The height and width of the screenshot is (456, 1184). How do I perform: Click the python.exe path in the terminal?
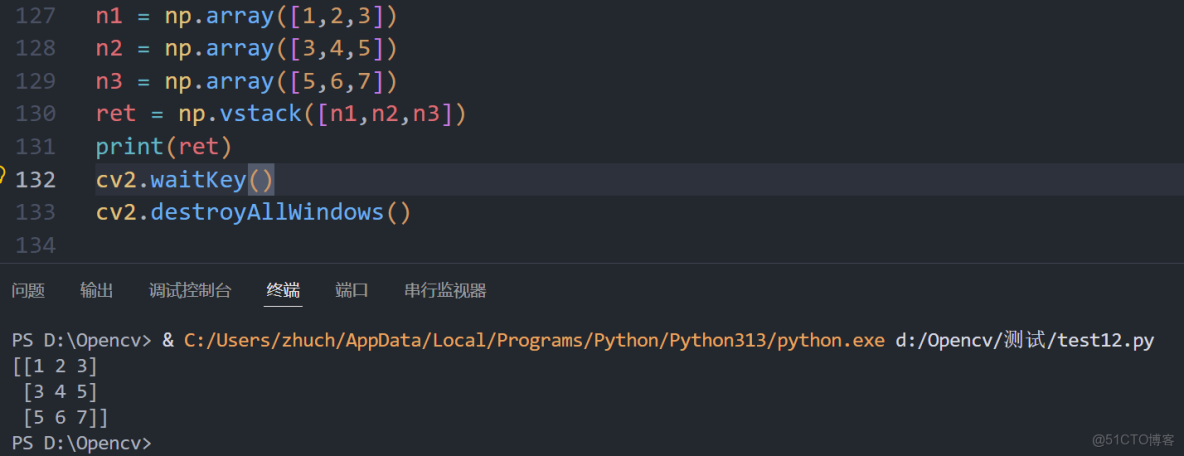[x=534, y=340]
